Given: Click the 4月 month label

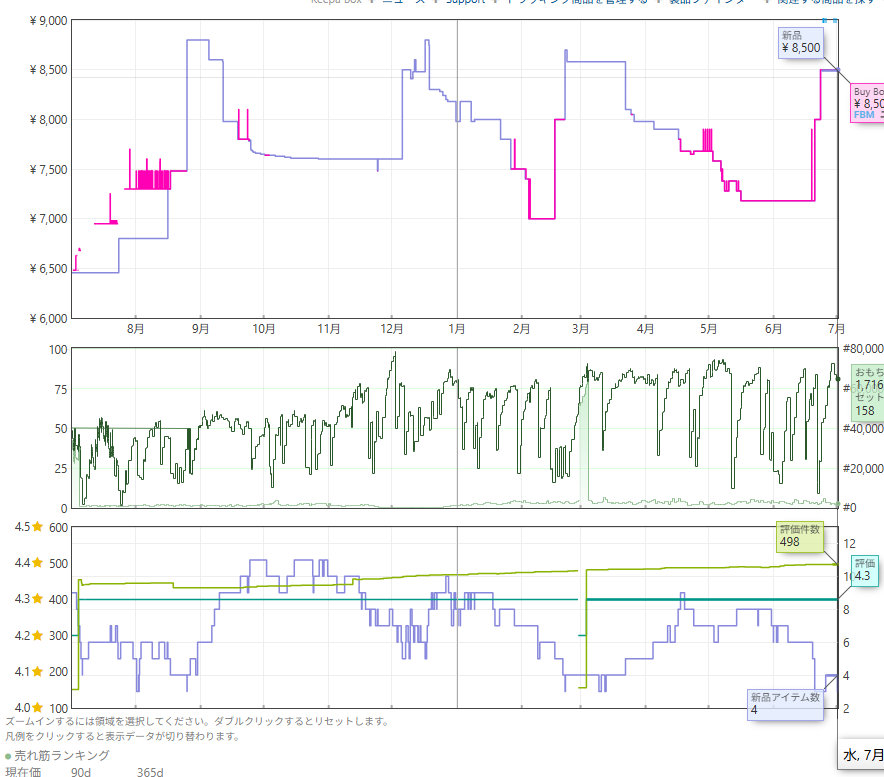Looking at the screenshot, I should (x=645, y=329).
